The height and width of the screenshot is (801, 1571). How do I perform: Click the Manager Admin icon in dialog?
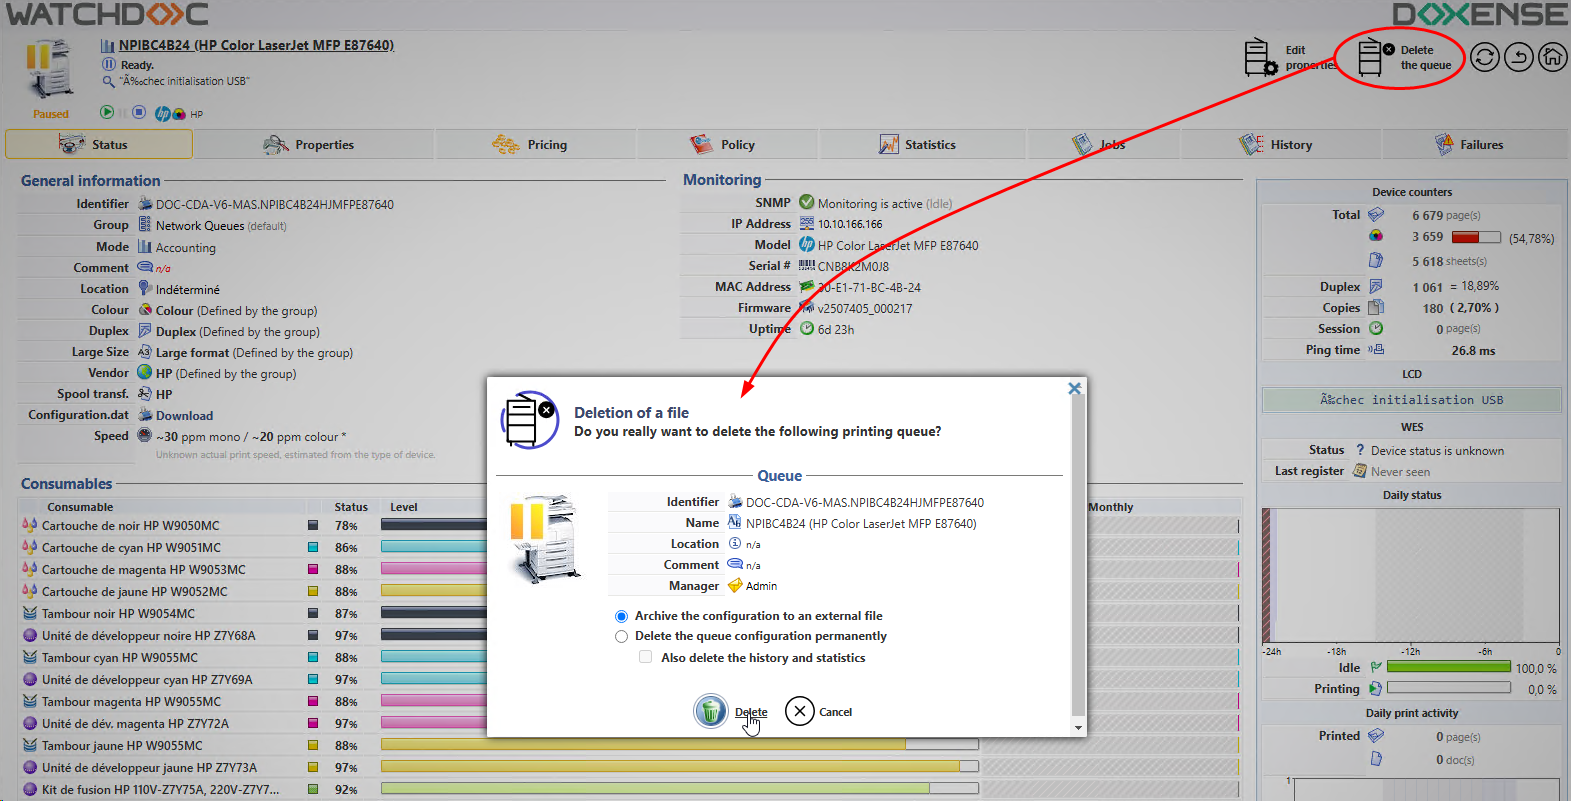coord(735,585)
